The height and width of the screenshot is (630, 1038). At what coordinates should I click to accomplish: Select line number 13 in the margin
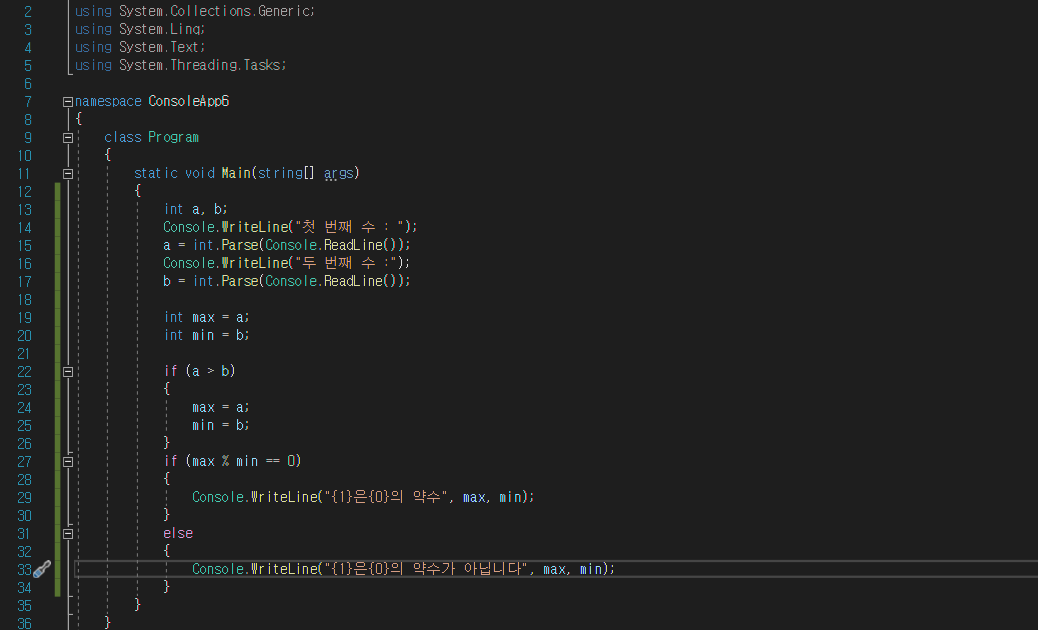tap(24, 210)
